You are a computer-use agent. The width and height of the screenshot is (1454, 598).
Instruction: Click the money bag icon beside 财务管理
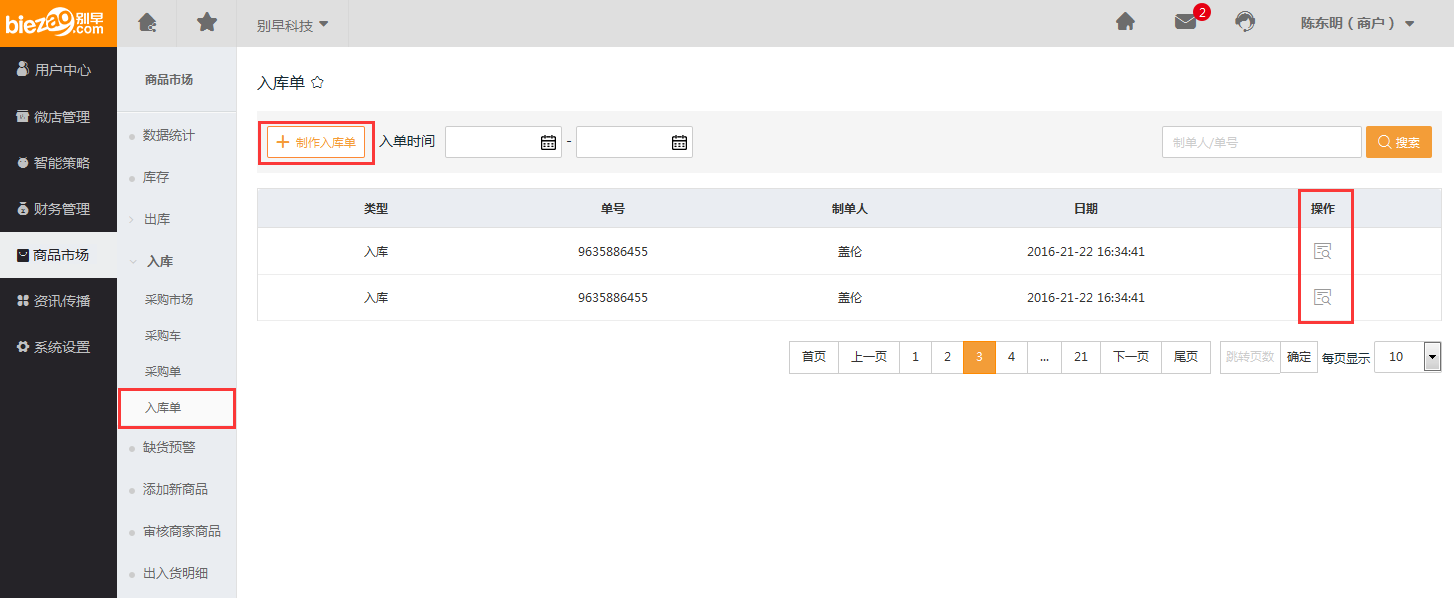pos(22,209)
